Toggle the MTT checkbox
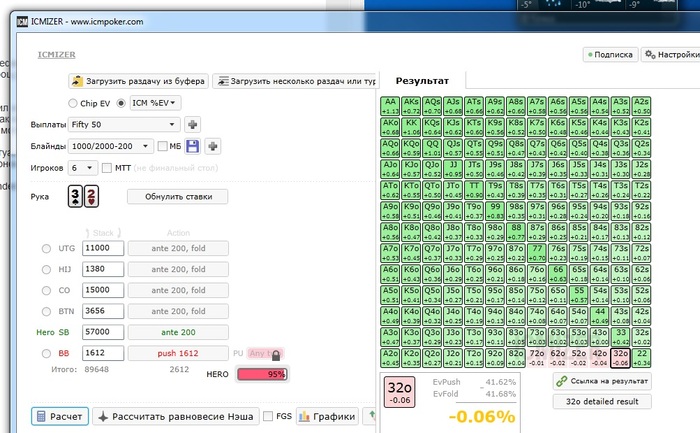Screen dimensions: 700x433 coord(107,168)
